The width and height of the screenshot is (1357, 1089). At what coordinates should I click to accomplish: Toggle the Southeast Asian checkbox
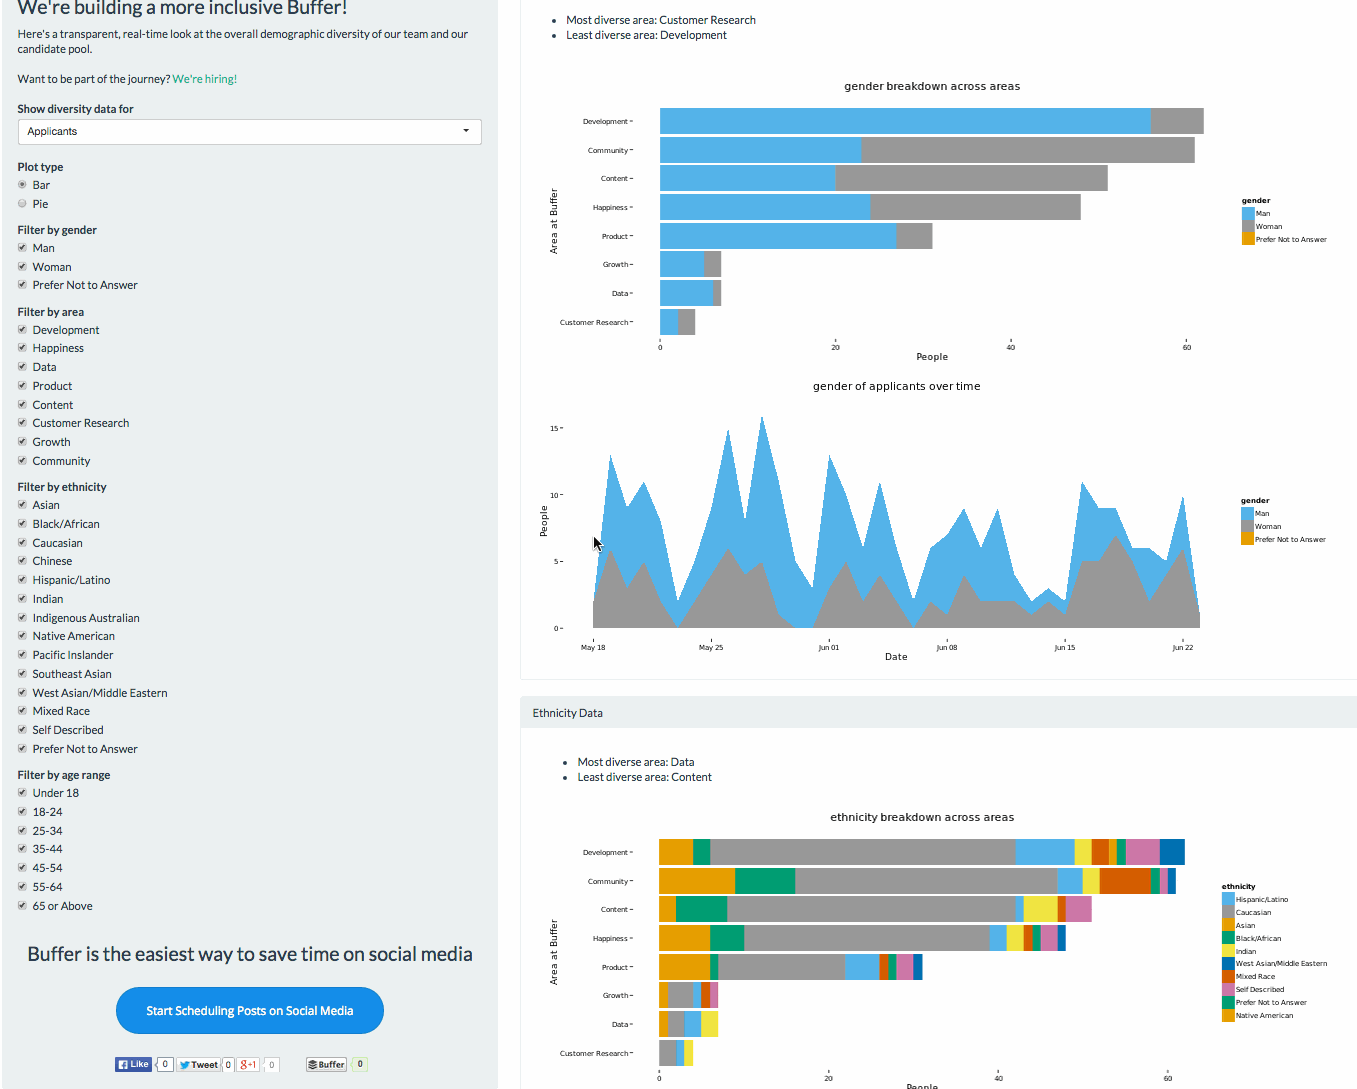(x=22, y=674)
